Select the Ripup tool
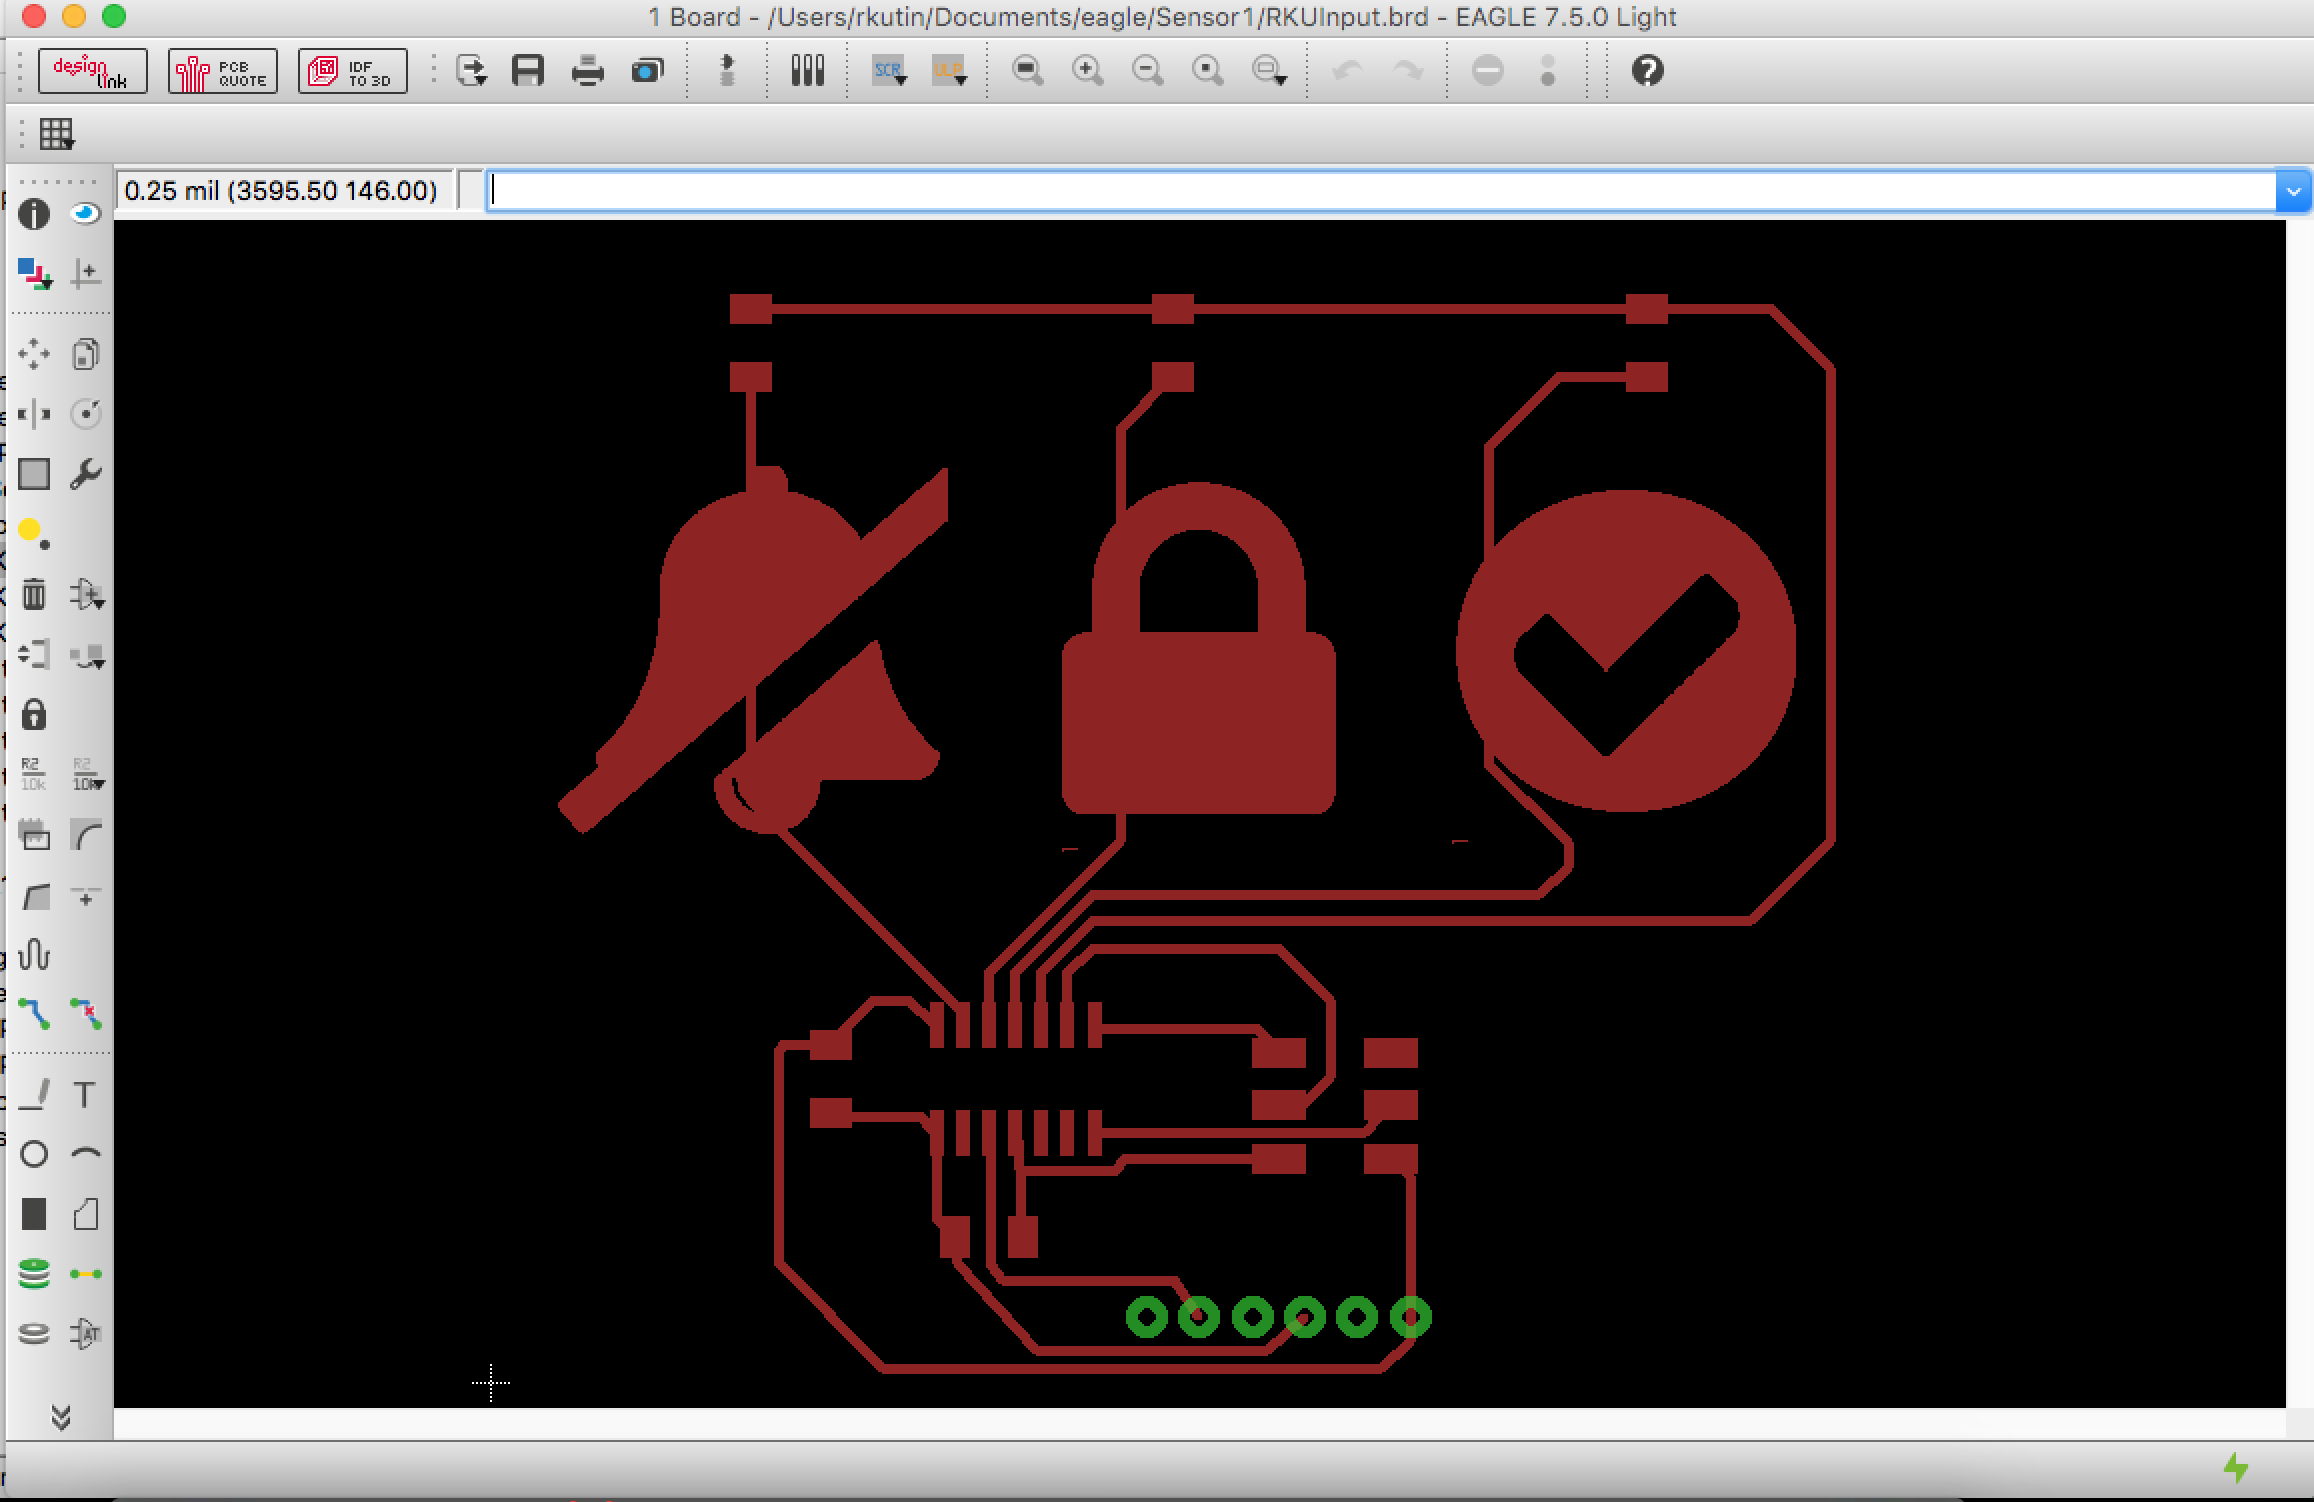Viewport: 2314px width, 1502px height. coord(86,1014)
